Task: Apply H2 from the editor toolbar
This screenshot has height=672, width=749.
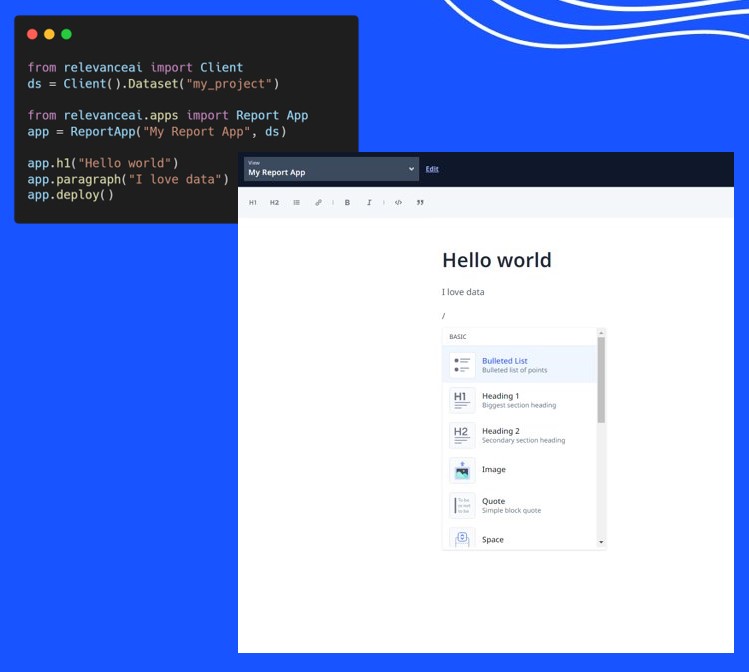Action: 274,203
